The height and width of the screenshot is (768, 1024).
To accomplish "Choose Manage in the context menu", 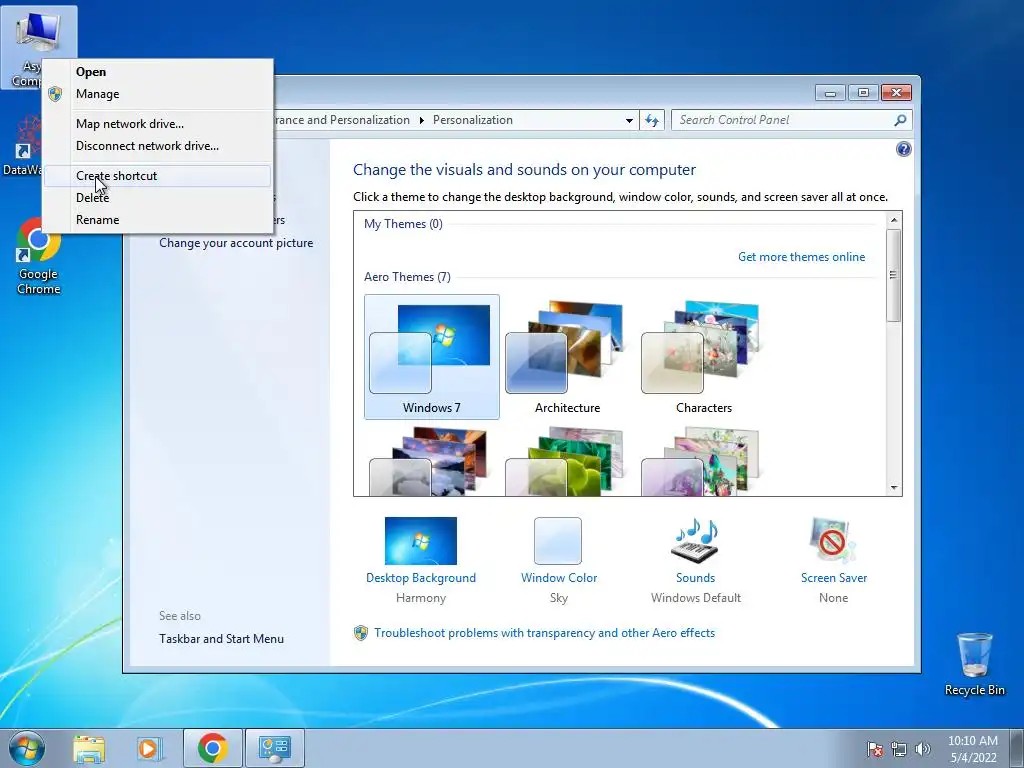I will (x=157, y=94).
